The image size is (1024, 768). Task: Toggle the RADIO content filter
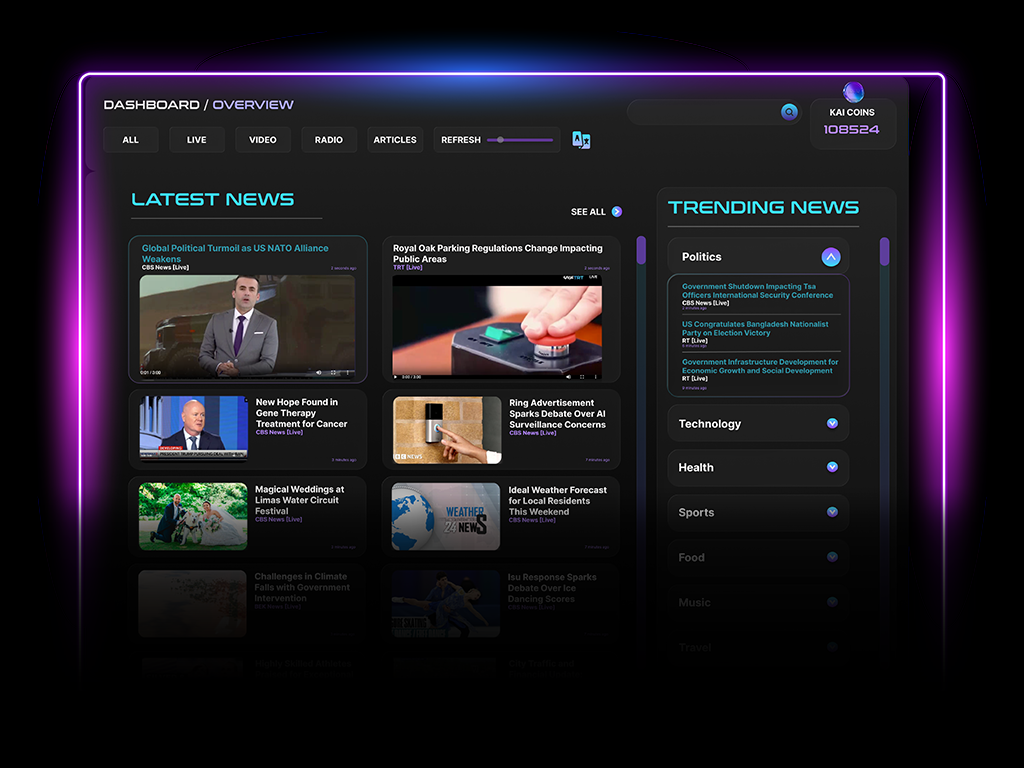pos(328,139)
